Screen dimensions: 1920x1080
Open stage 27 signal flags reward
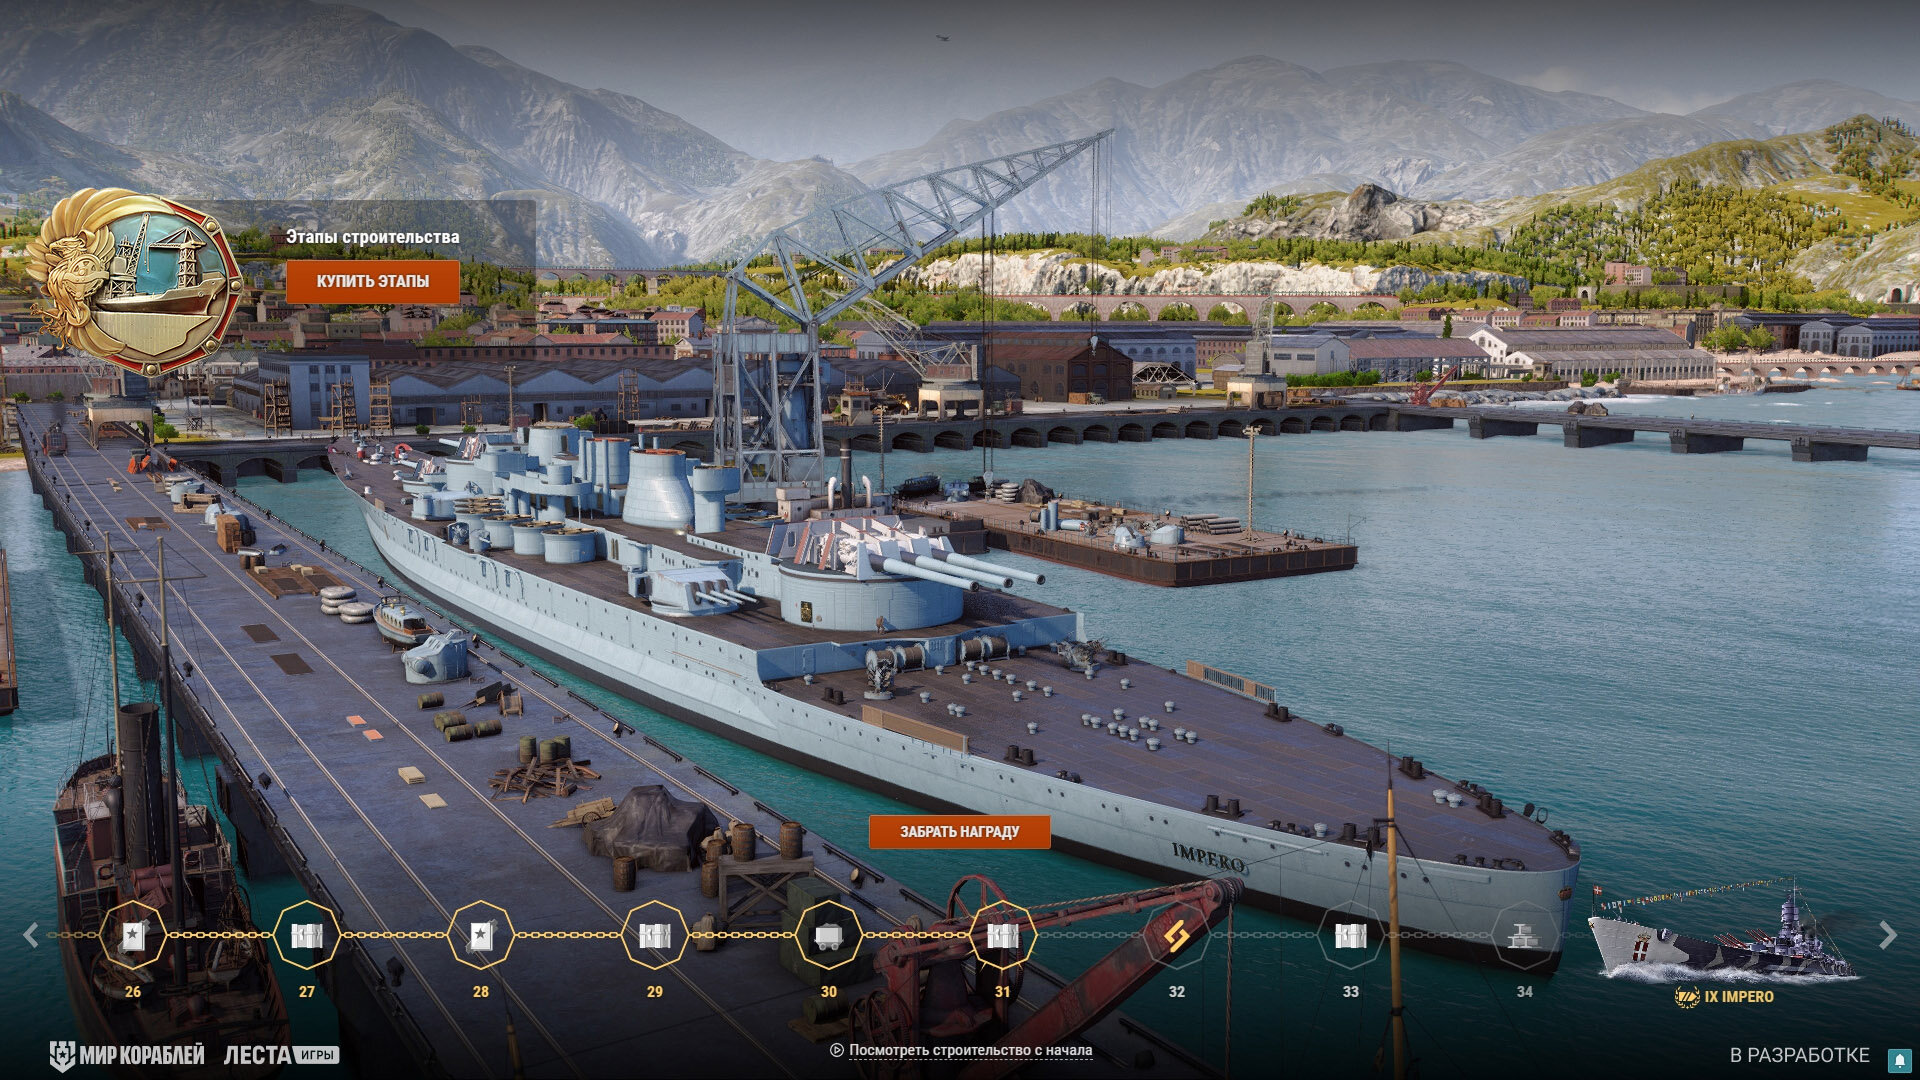(x=307, y=935)
